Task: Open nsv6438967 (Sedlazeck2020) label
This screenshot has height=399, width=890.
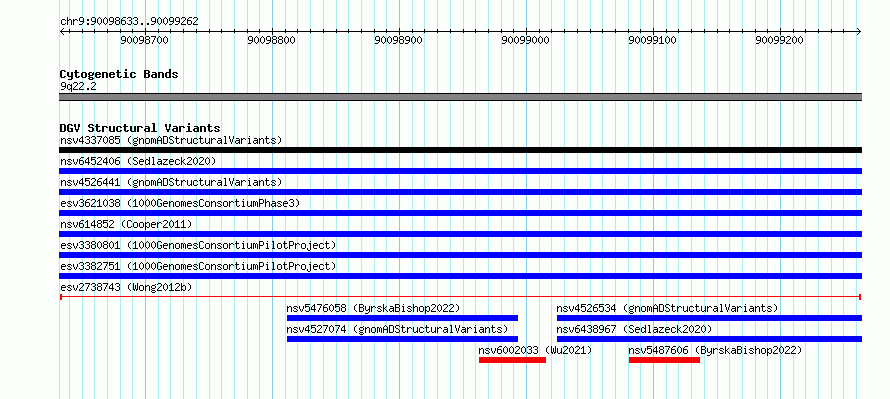Action: click(x=634, y=329)
